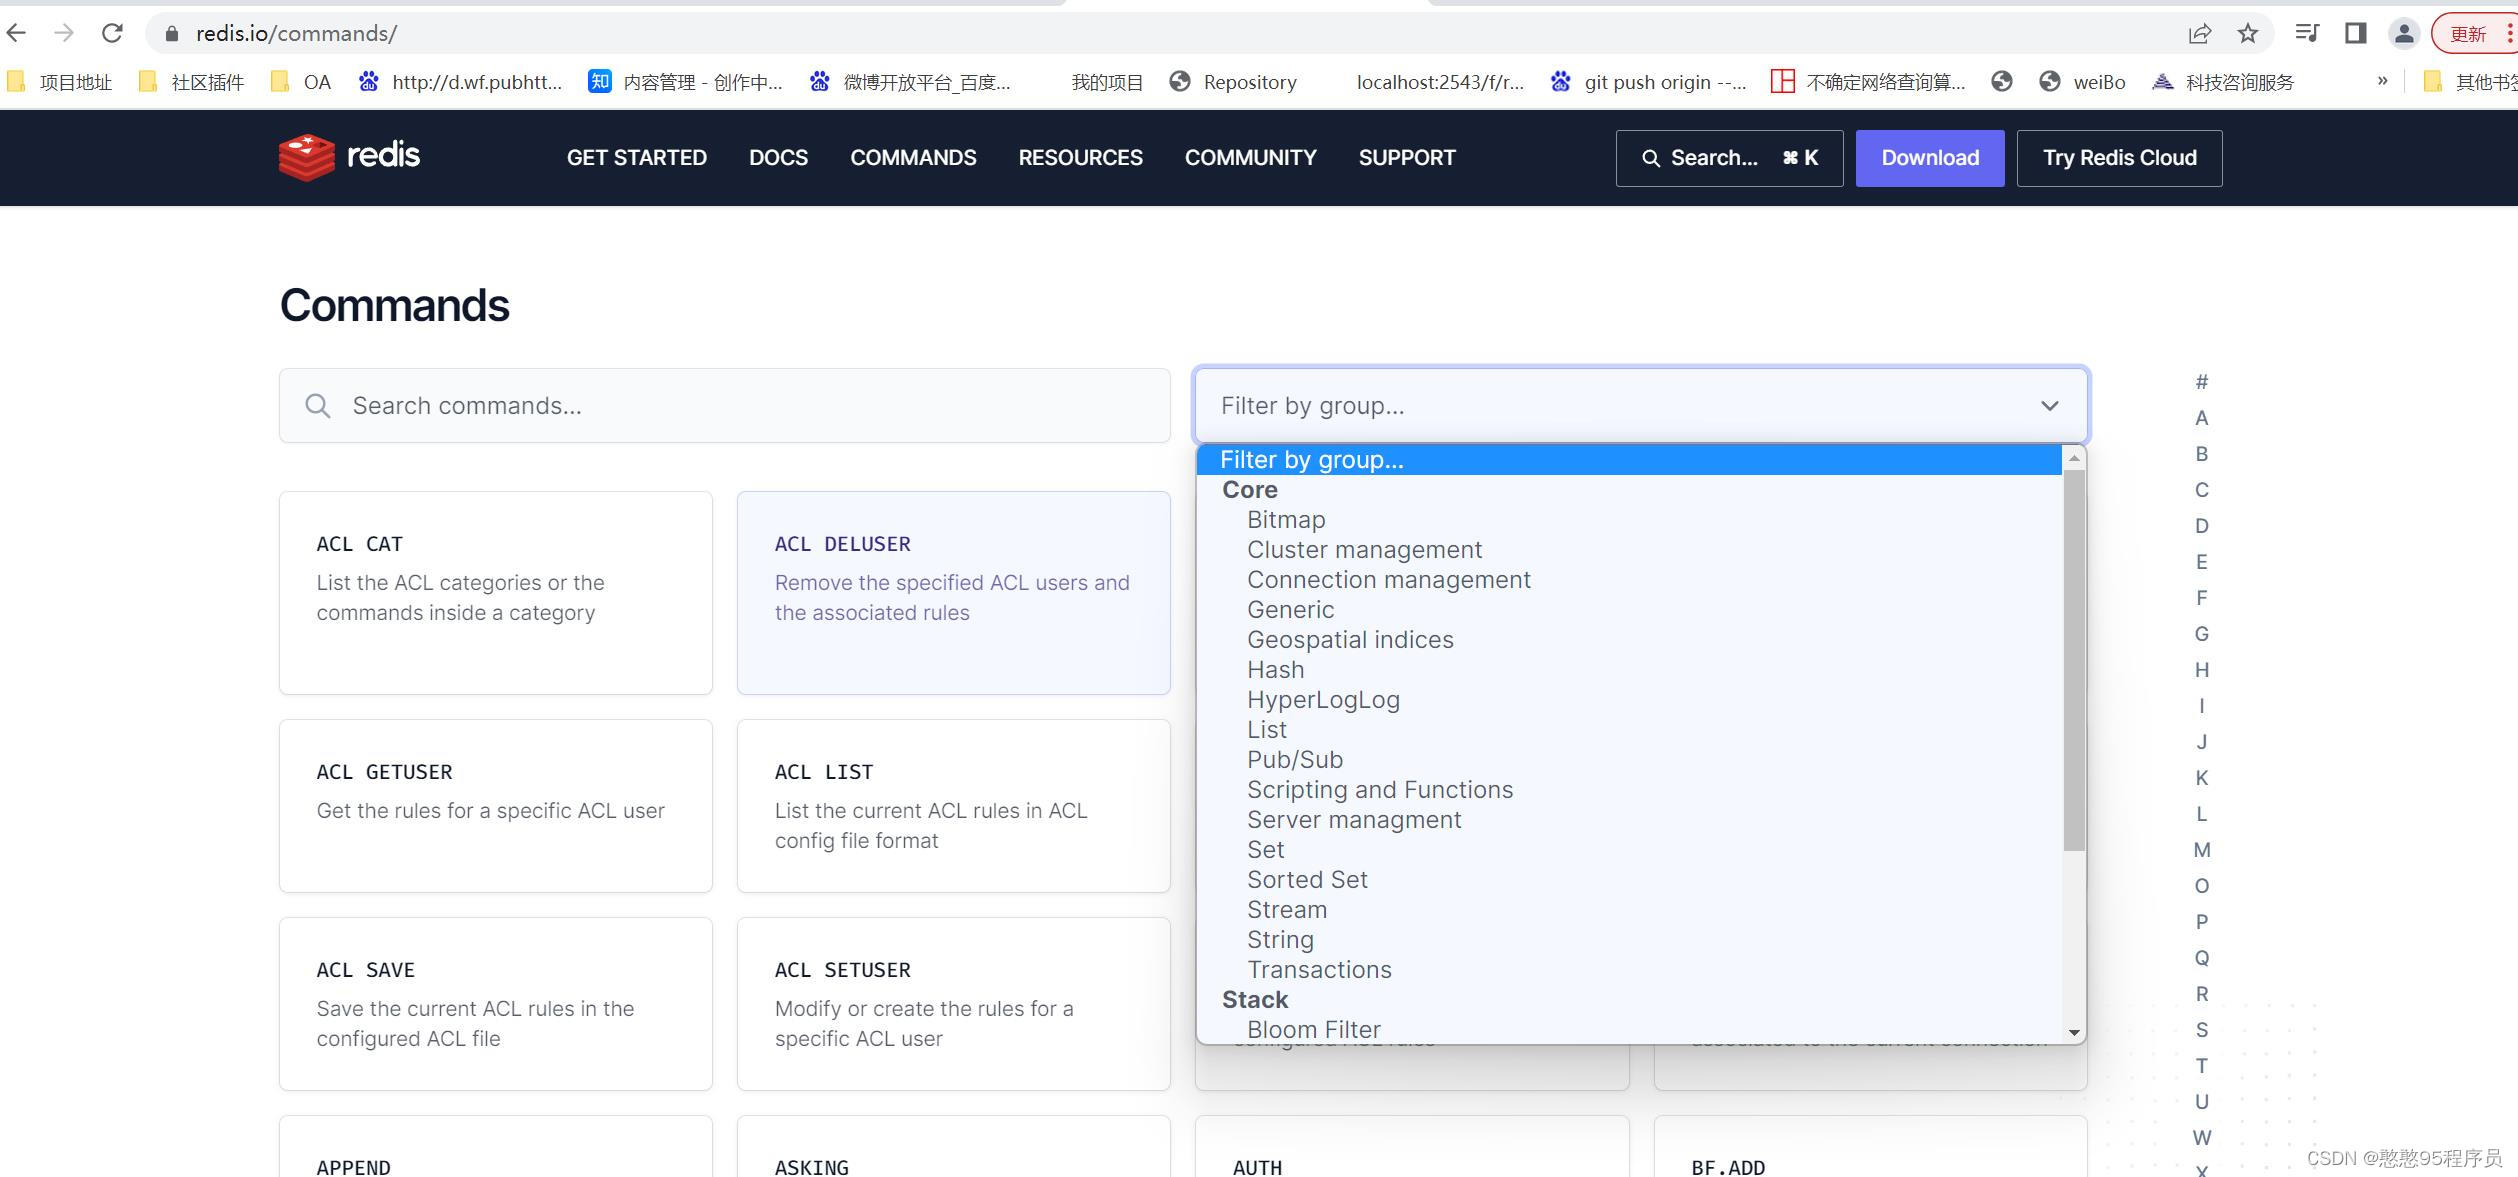Open the media control icon in toolbar
The height and width of the screenshot is (1177, 2518).
(2307, 33)
